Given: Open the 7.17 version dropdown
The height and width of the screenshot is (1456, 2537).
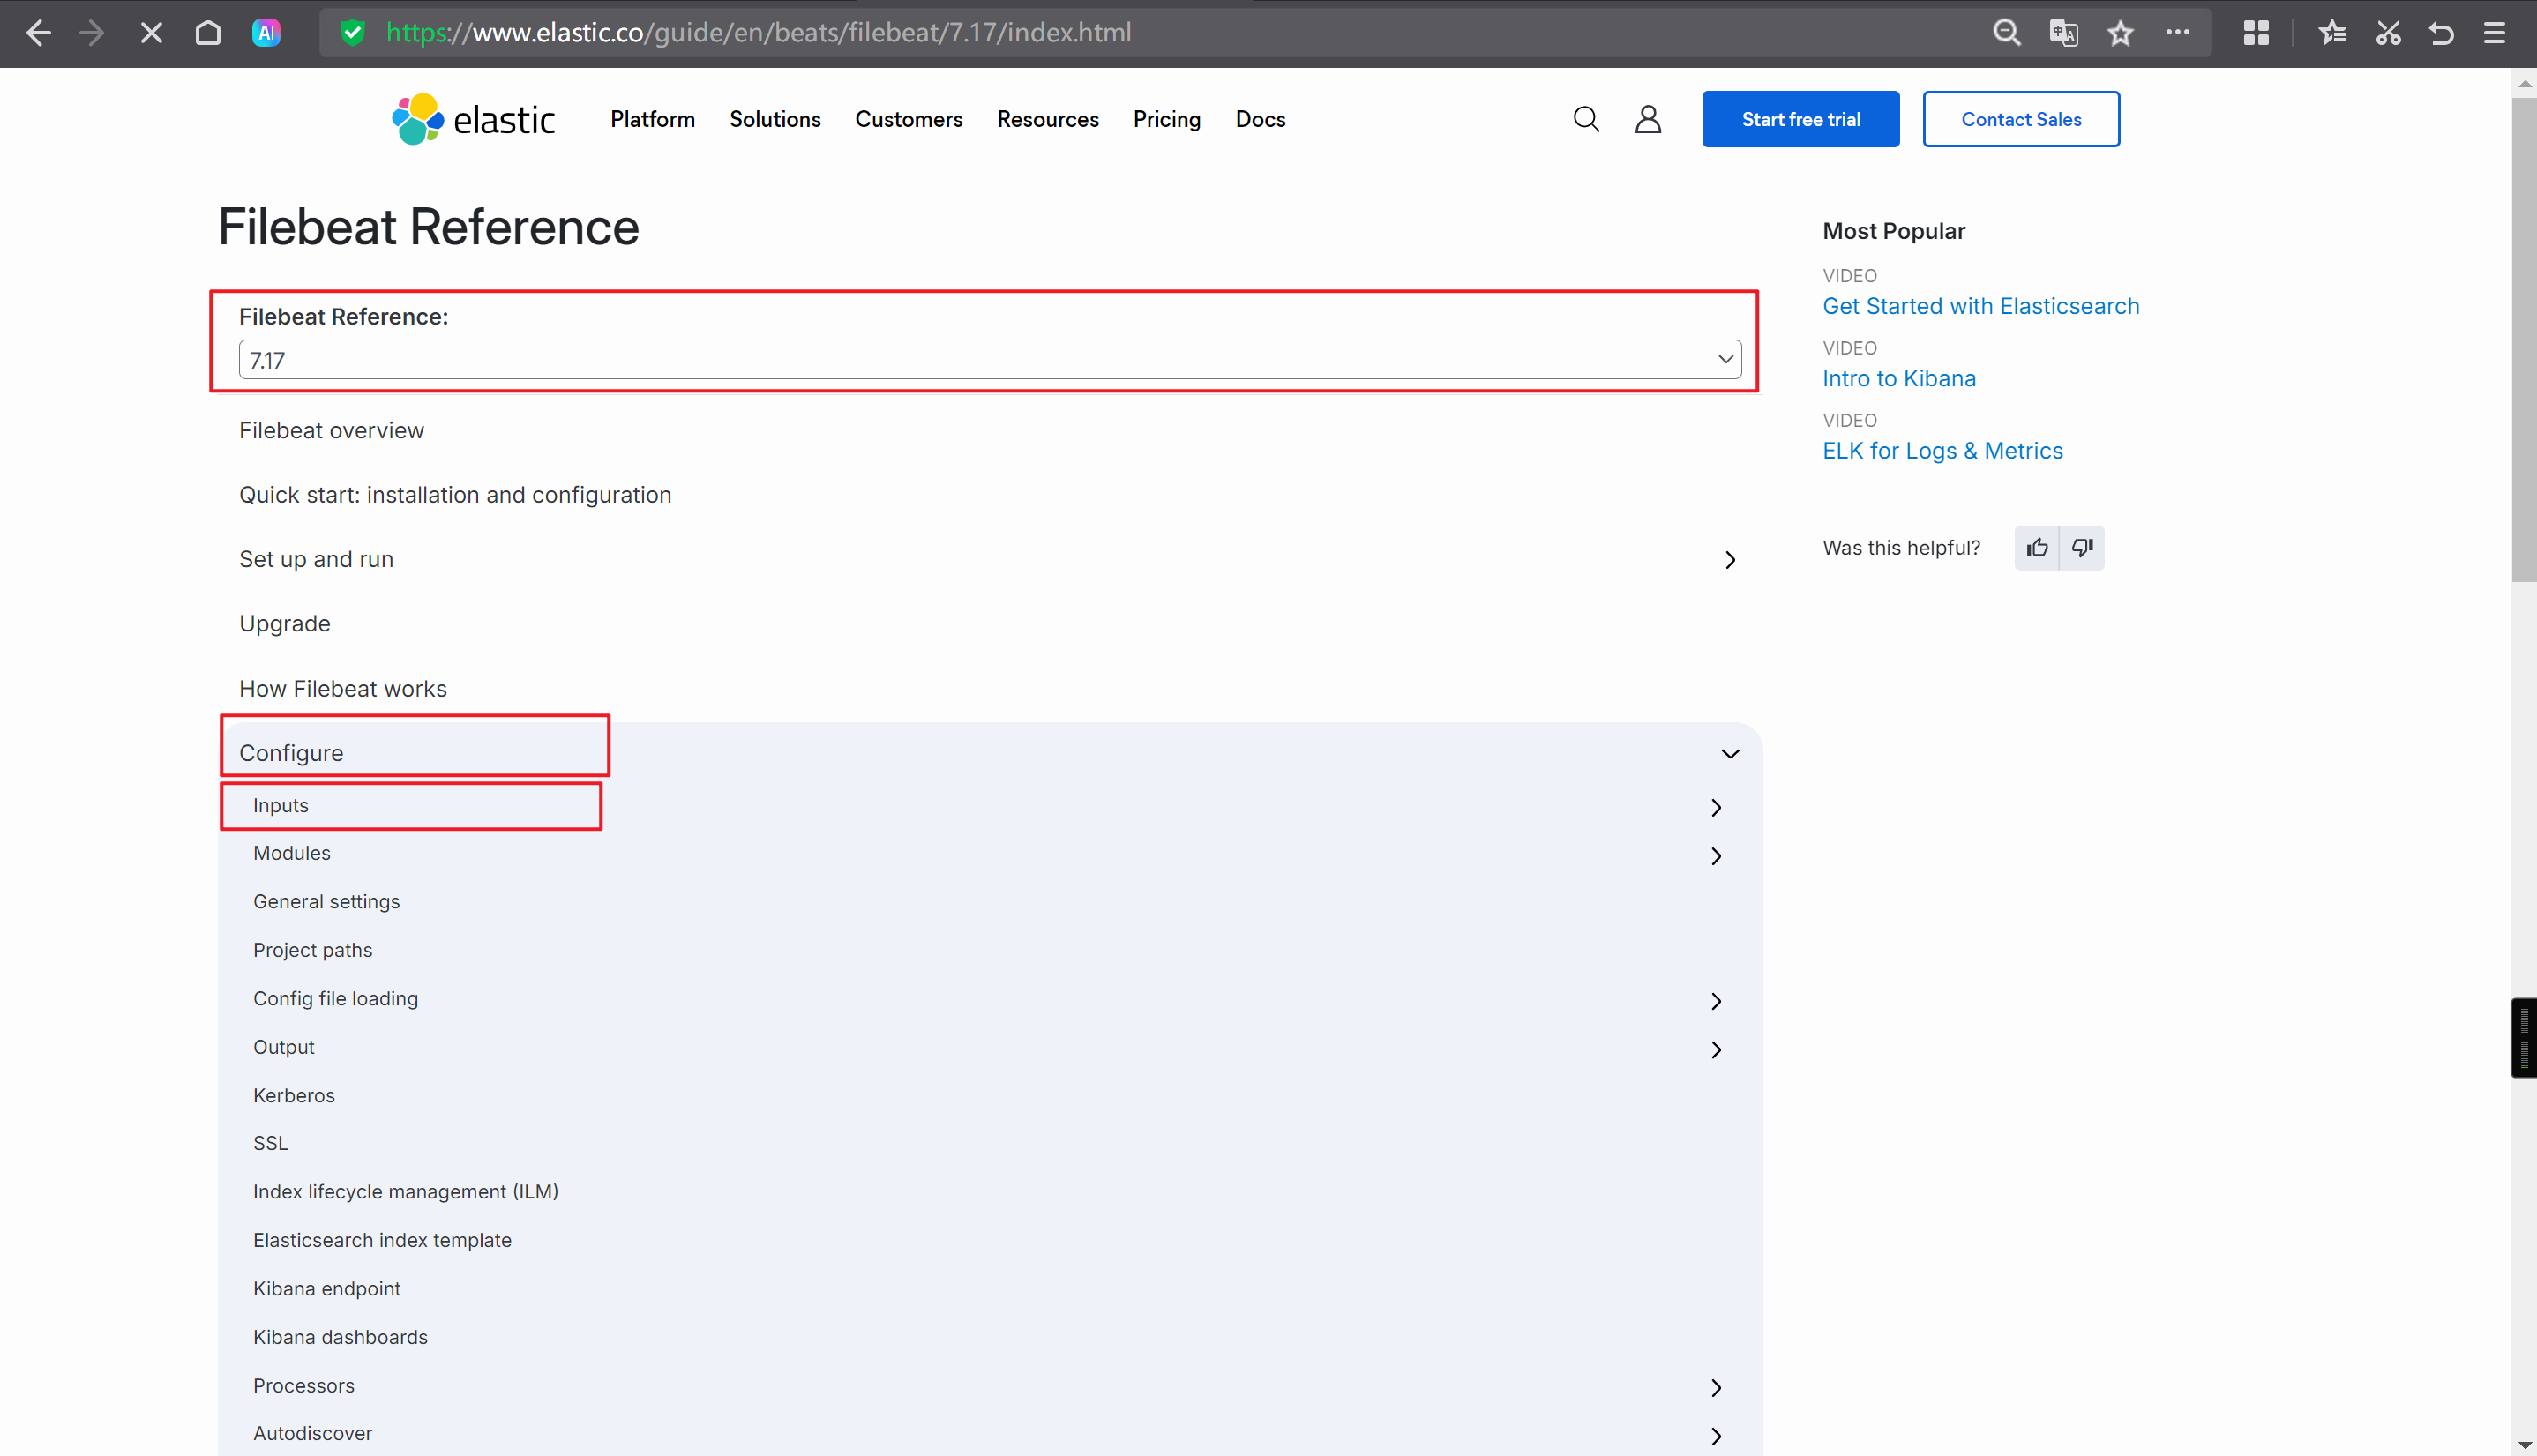Looking at the screenshot, I should click(989, 360).
